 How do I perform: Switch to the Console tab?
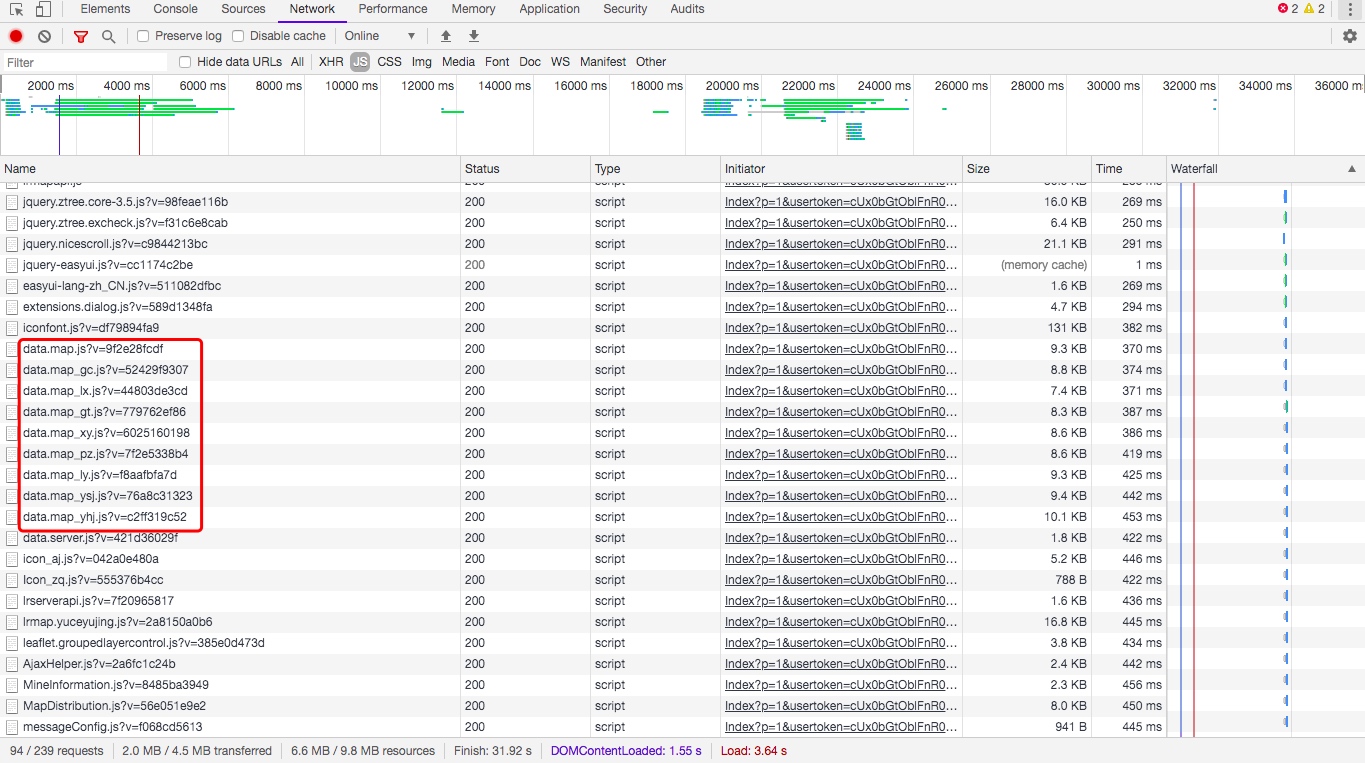(x=175, y=9)
